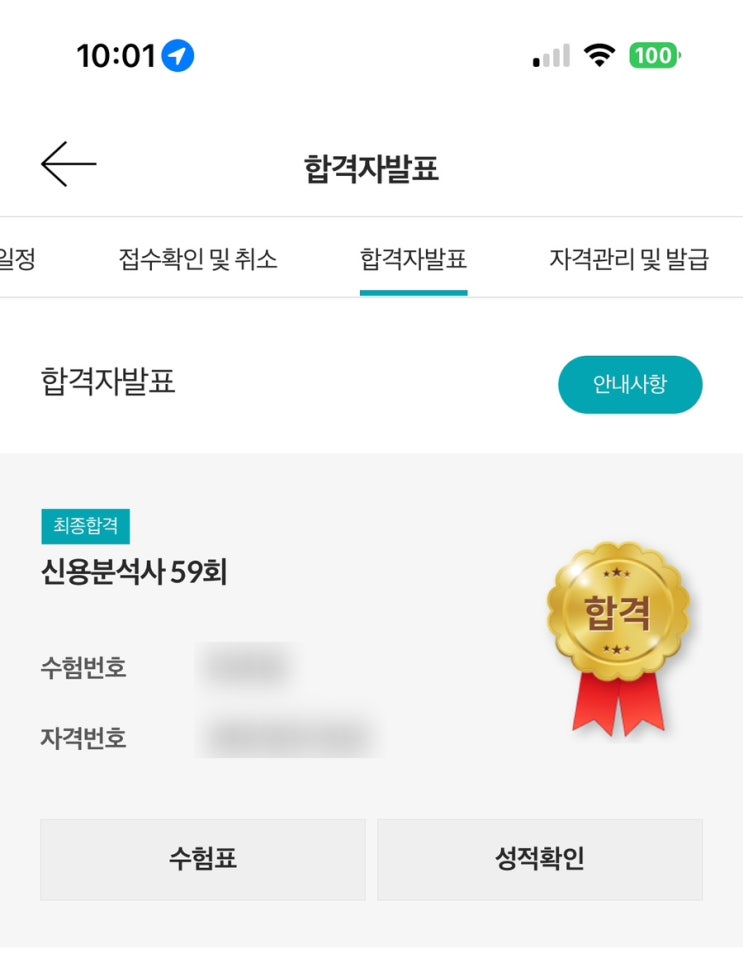Tap the green battery indicator
This screenshot has height=968, width=743.
655,56
